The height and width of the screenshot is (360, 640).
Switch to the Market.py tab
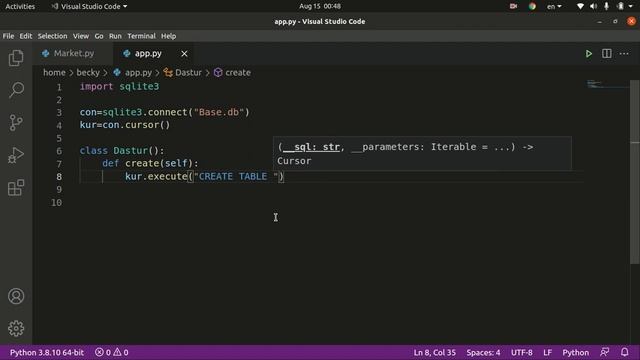[73, 53]
